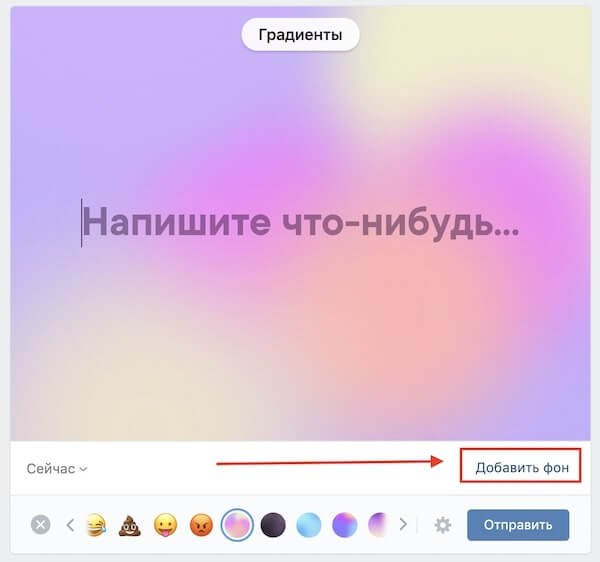Select the violet-blue gradient swatch
This screenshot has width=600, height=562.
[x=344, y=525]
